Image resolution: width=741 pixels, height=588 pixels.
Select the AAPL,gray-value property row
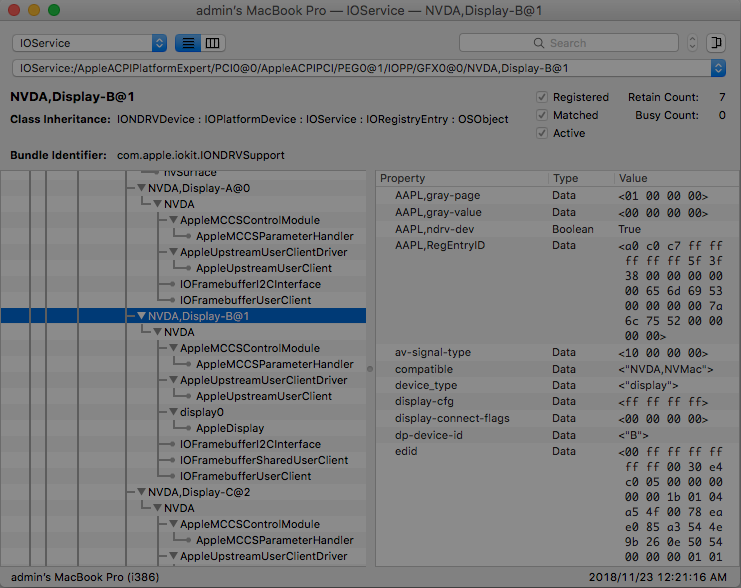coord(558,212)
